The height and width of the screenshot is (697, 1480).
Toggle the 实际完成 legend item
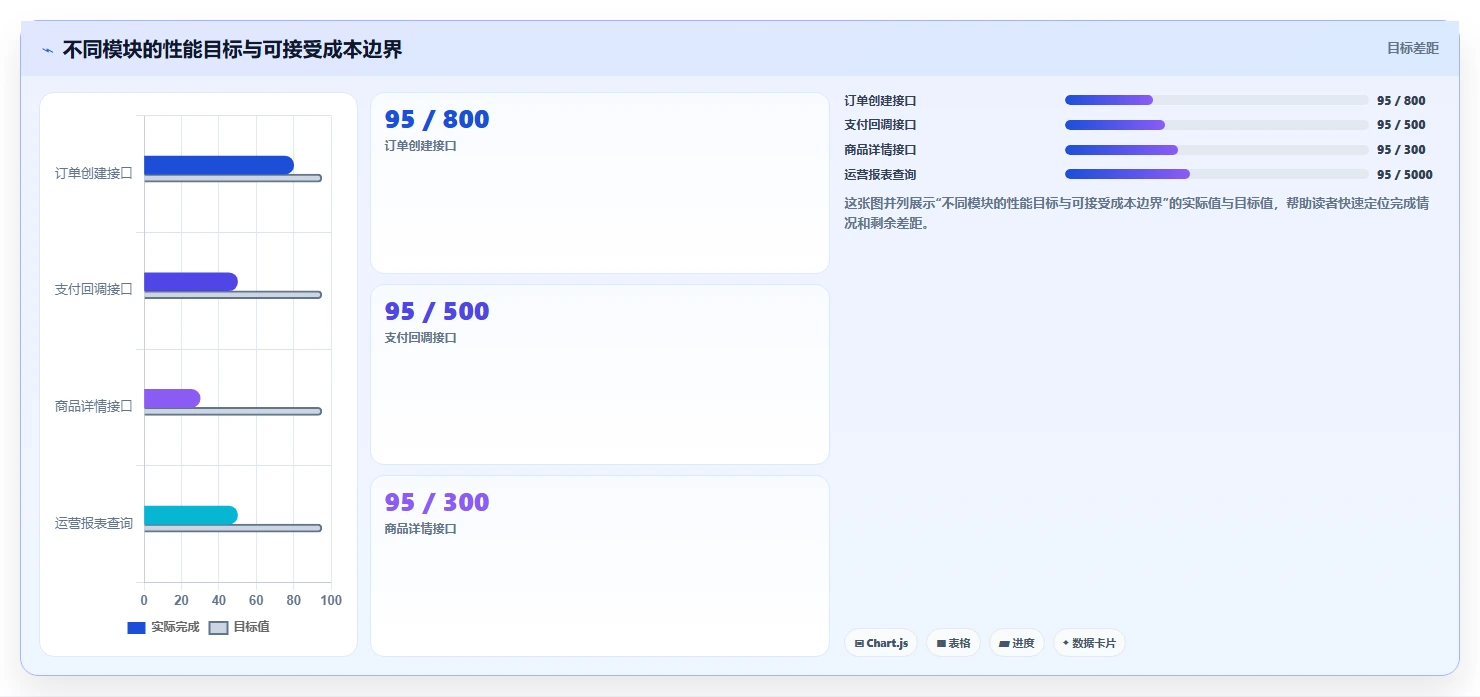(163, 627)
